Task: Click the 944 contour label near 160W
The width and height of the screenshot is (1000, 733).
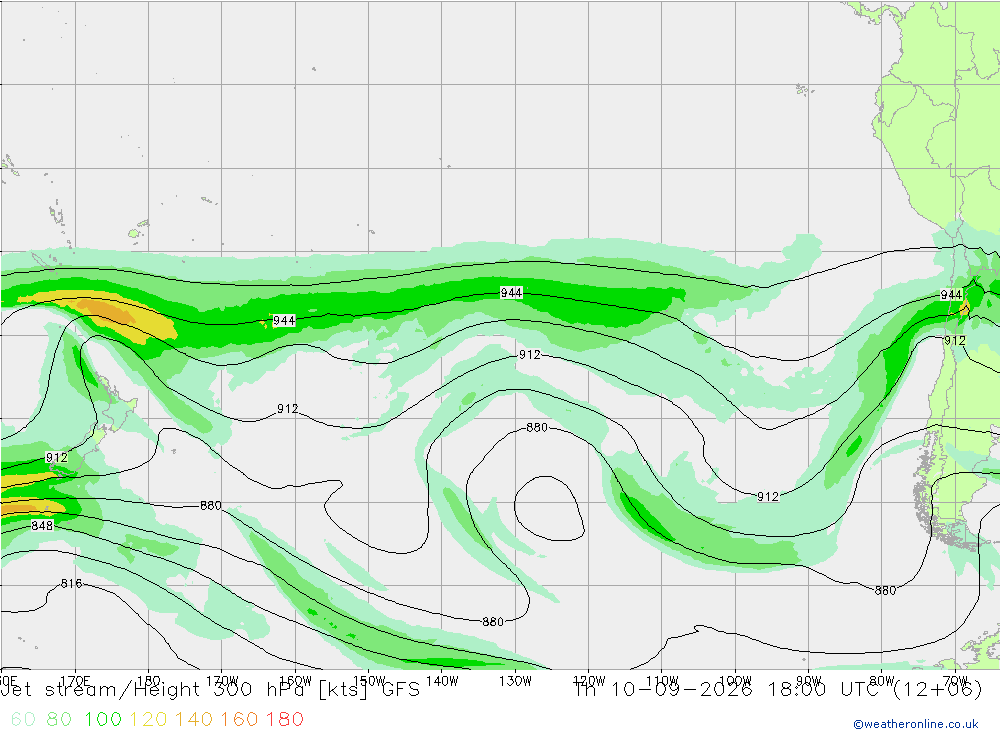Action: tap(284, 321)
